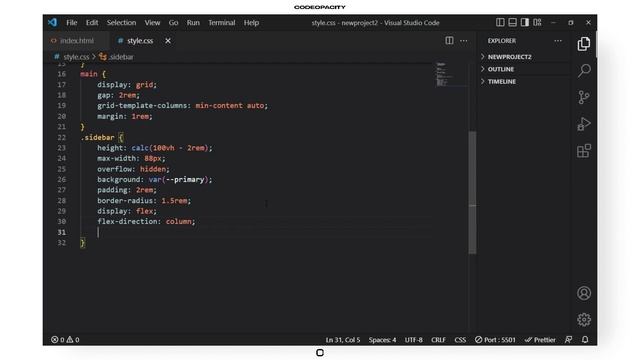The image size is (640, 360).
Task: Click Prettier in the status bar
Action: pos(540,340)
